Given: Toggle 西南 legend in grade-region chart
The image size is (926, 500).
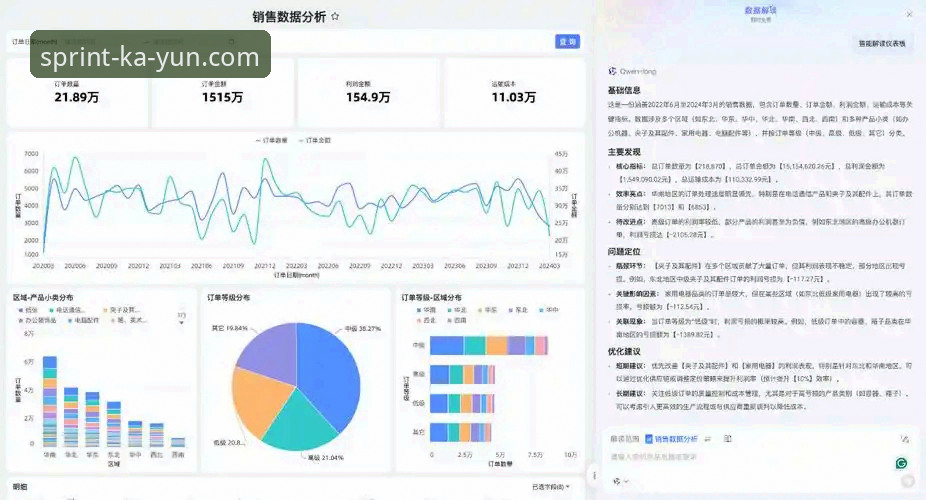Looking at the screenshot, I should click(x=457, y=320).
